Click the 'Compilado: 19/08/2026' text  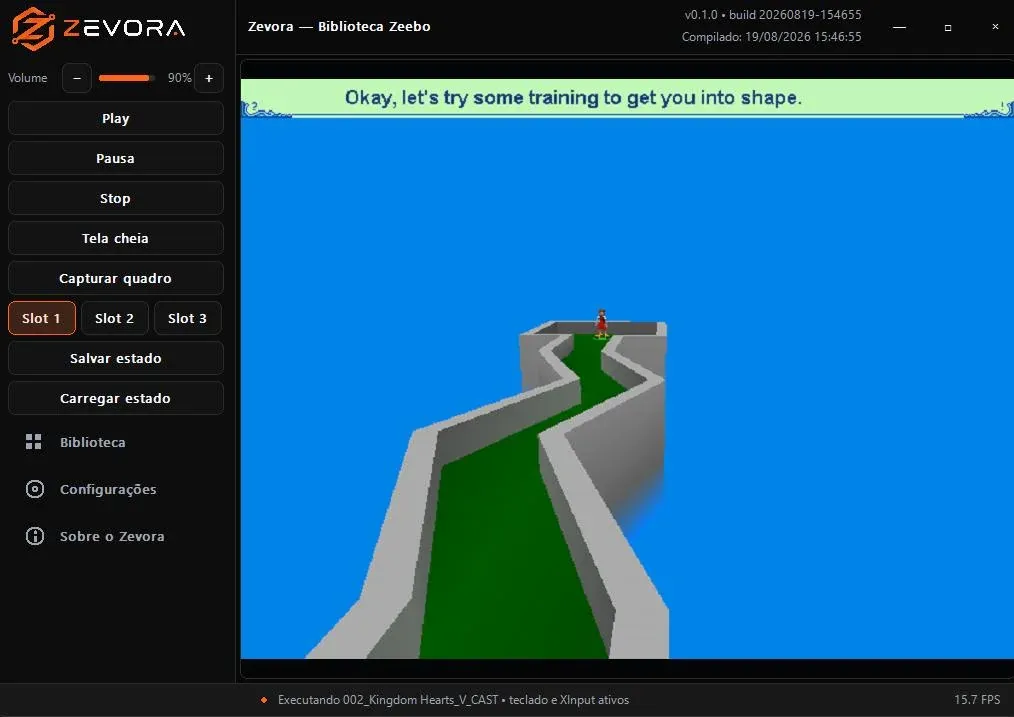click(x=771, y=37)
